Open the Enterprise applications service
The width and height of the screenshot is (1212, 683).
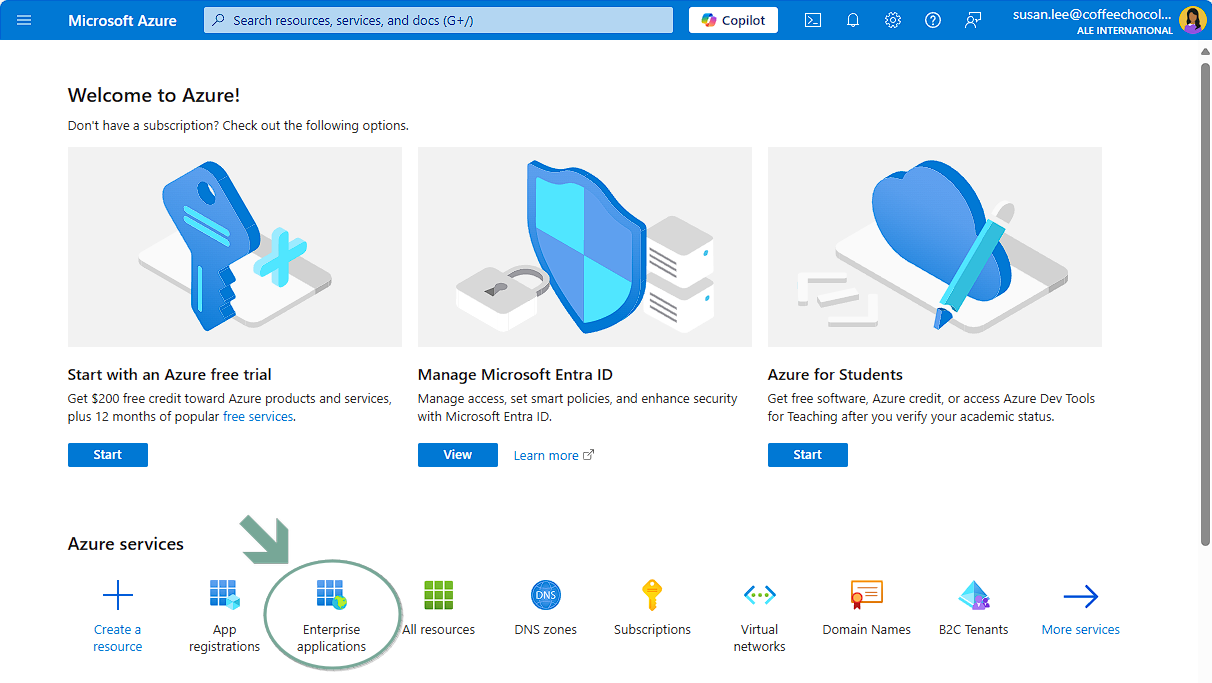331,595
